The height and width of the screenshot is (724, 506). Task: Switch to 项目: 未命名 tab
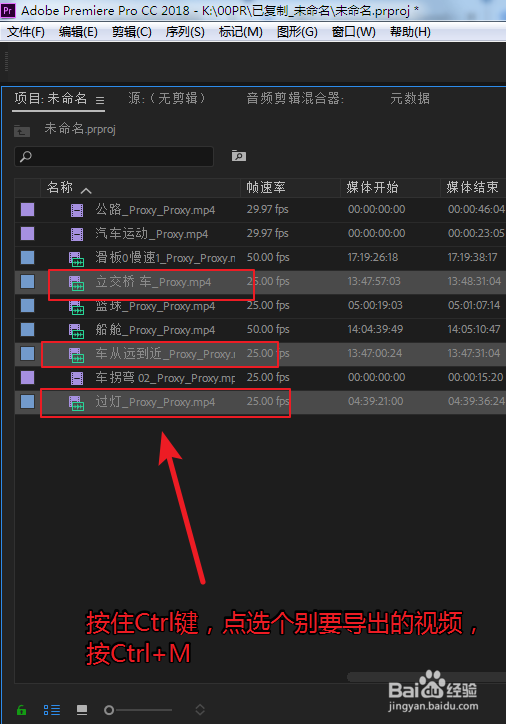(51, 98)
